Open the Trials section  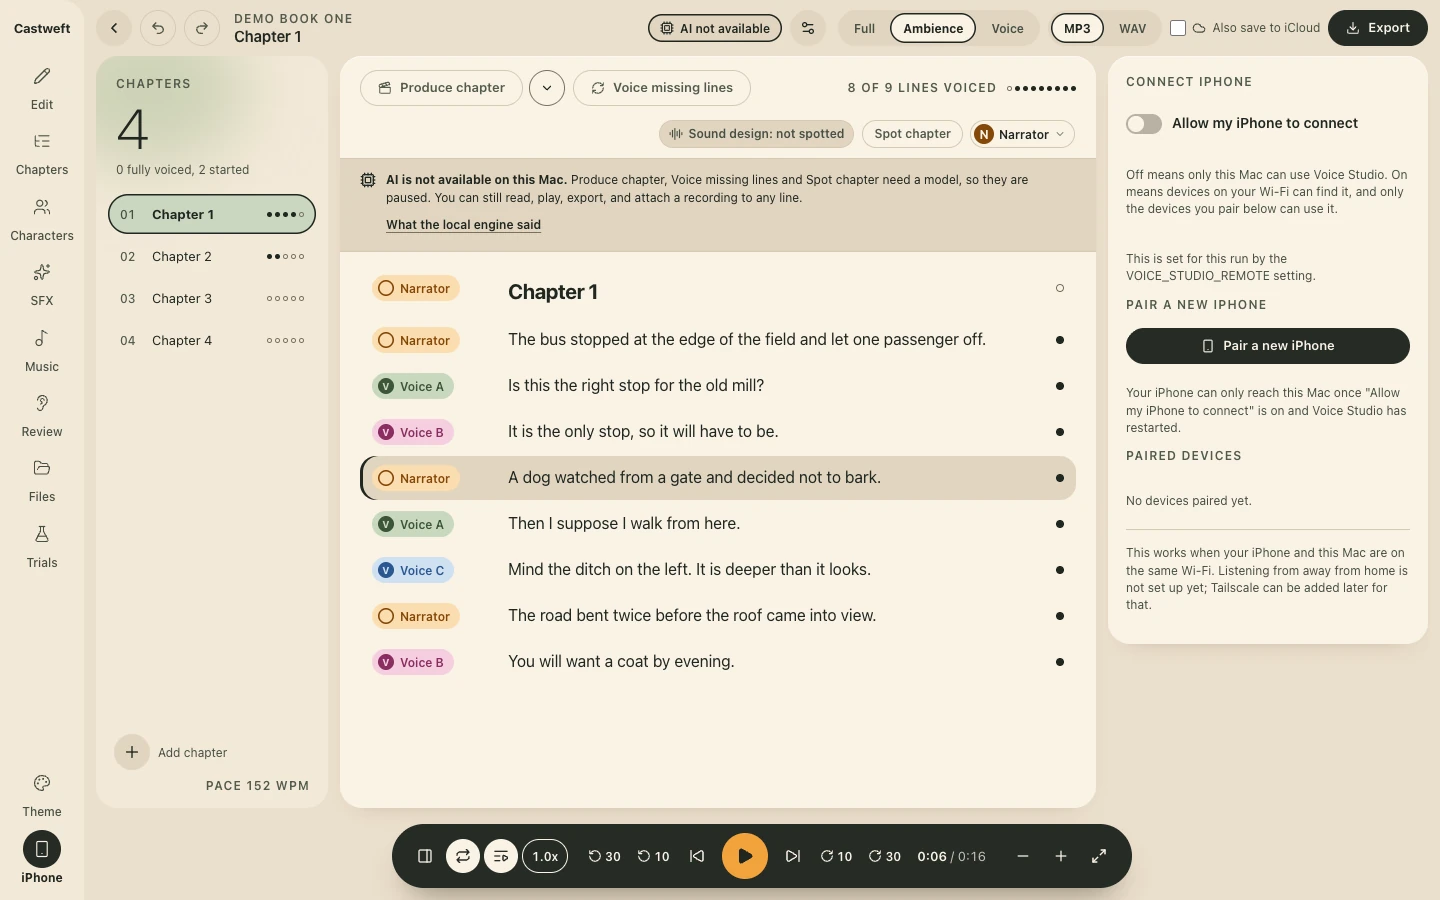pyautogui.click(x=42, y=547)
